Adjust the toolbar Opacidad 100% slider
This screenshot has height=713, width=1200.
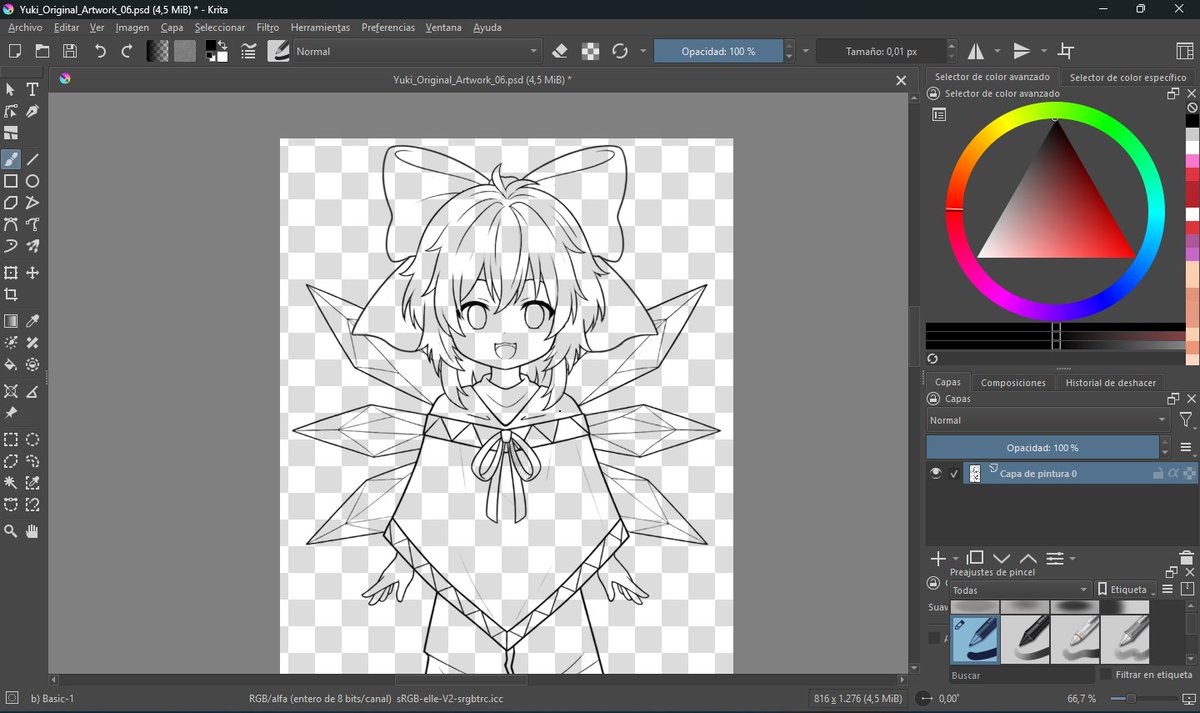click(718, 51)
